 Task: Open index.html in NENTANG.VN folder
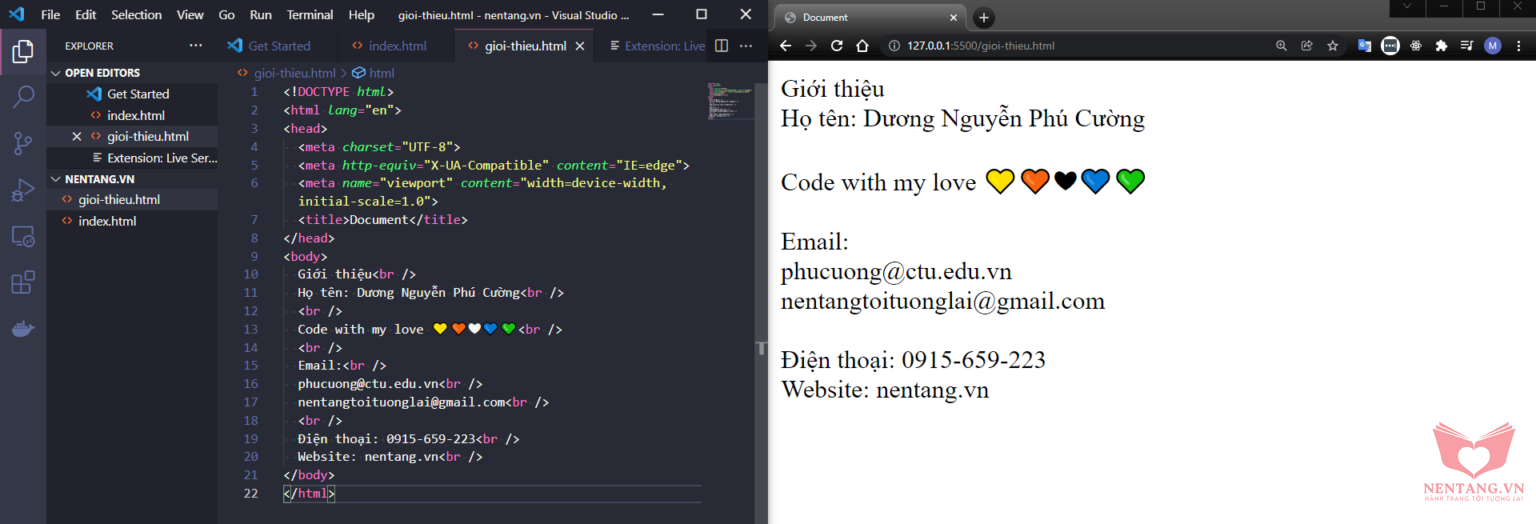107,221
